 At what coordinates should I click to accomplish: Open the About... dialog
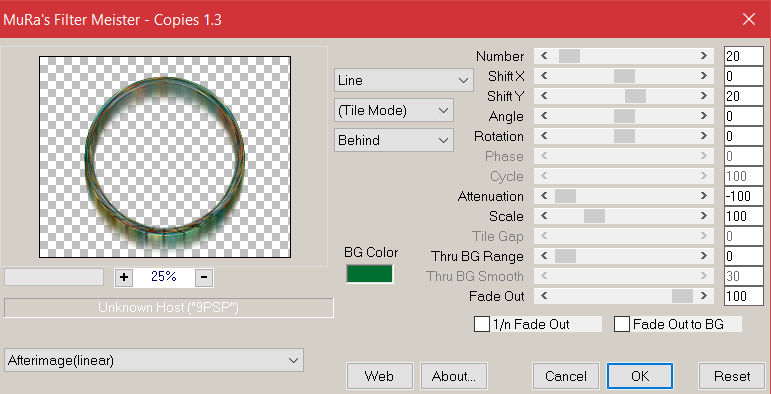[454, 376]
